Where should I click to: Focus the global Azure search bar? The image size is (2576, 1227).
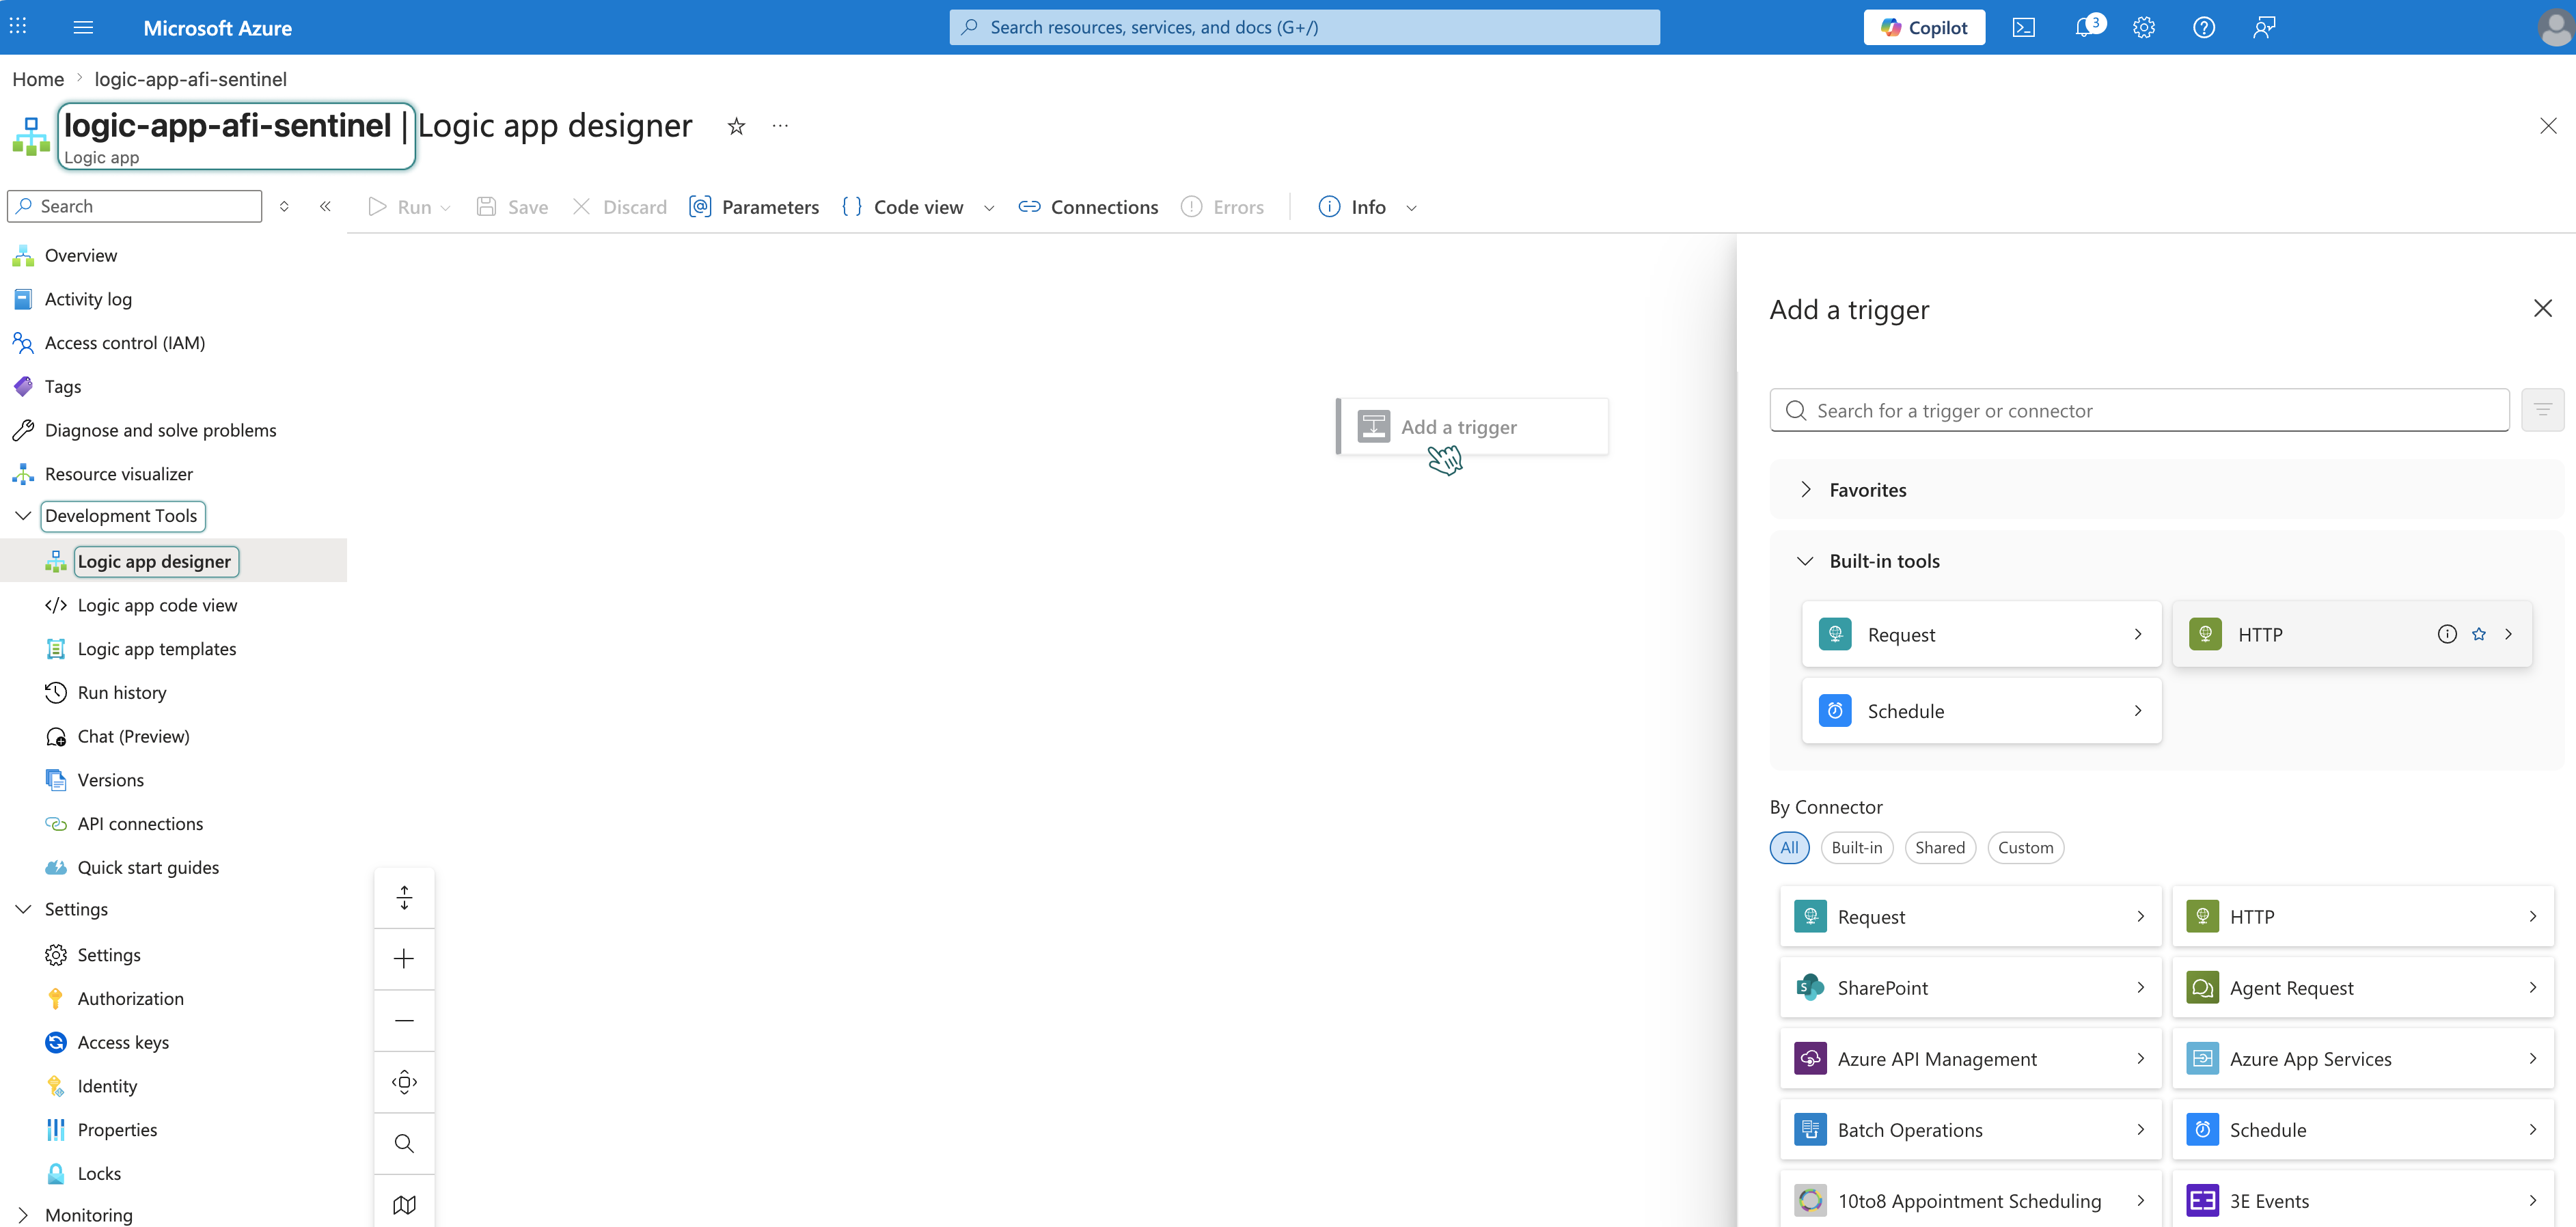[x=1304, y=27]
